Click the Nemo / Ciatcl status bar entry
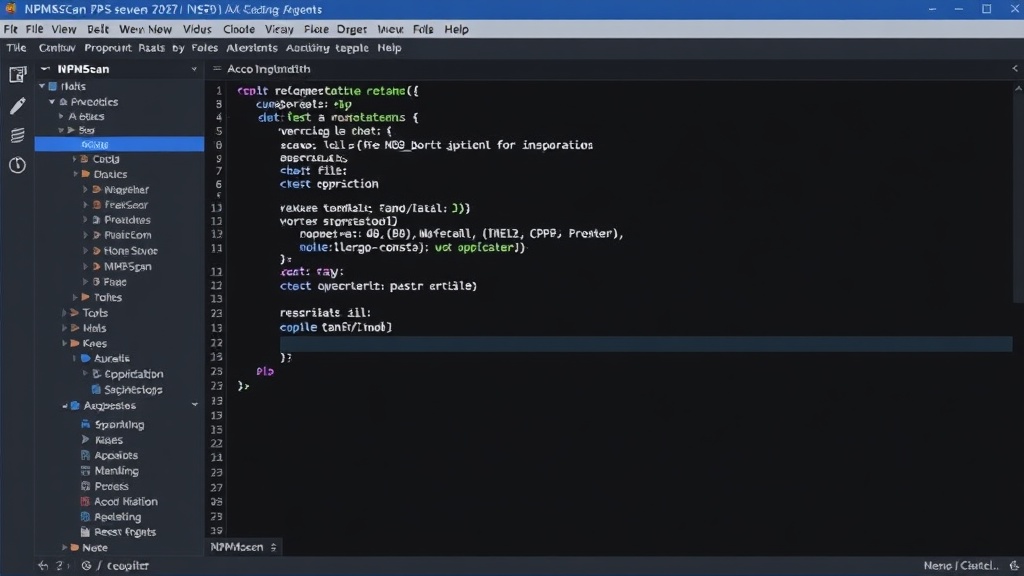Screen dimensions: 1024x576 (x=961, y=566)
